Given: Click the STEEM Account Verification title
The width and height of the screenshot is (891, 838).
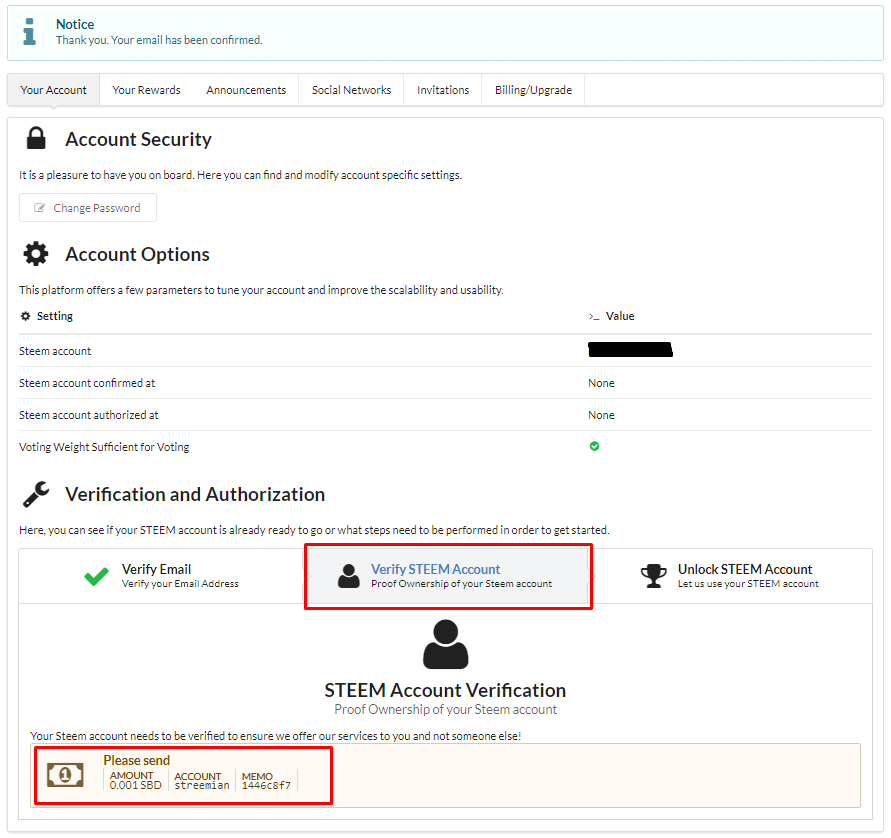Looking at the screenshot, I should (x=446, y=690).
